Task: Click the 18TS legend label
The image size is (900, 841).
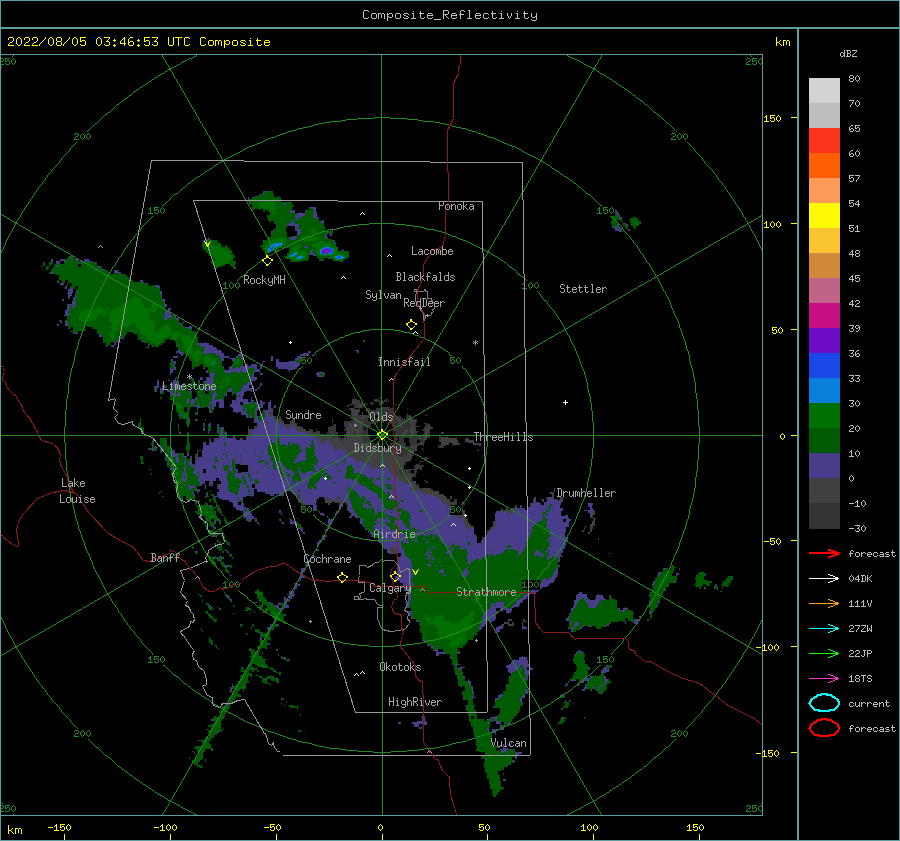Action: click(x=860, y=679)
